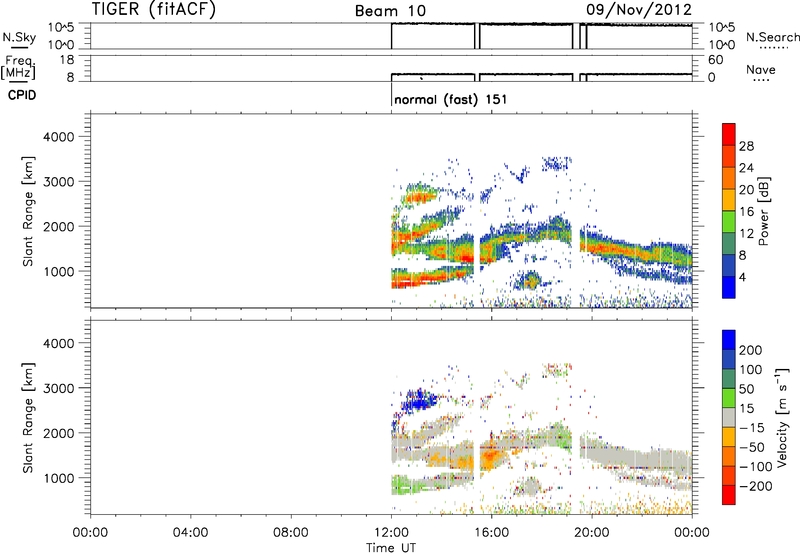Image resolution: width=800 pixels, height=554 pixels.
Task: Click the date "09/Nov/2012"
Action: 639,9
